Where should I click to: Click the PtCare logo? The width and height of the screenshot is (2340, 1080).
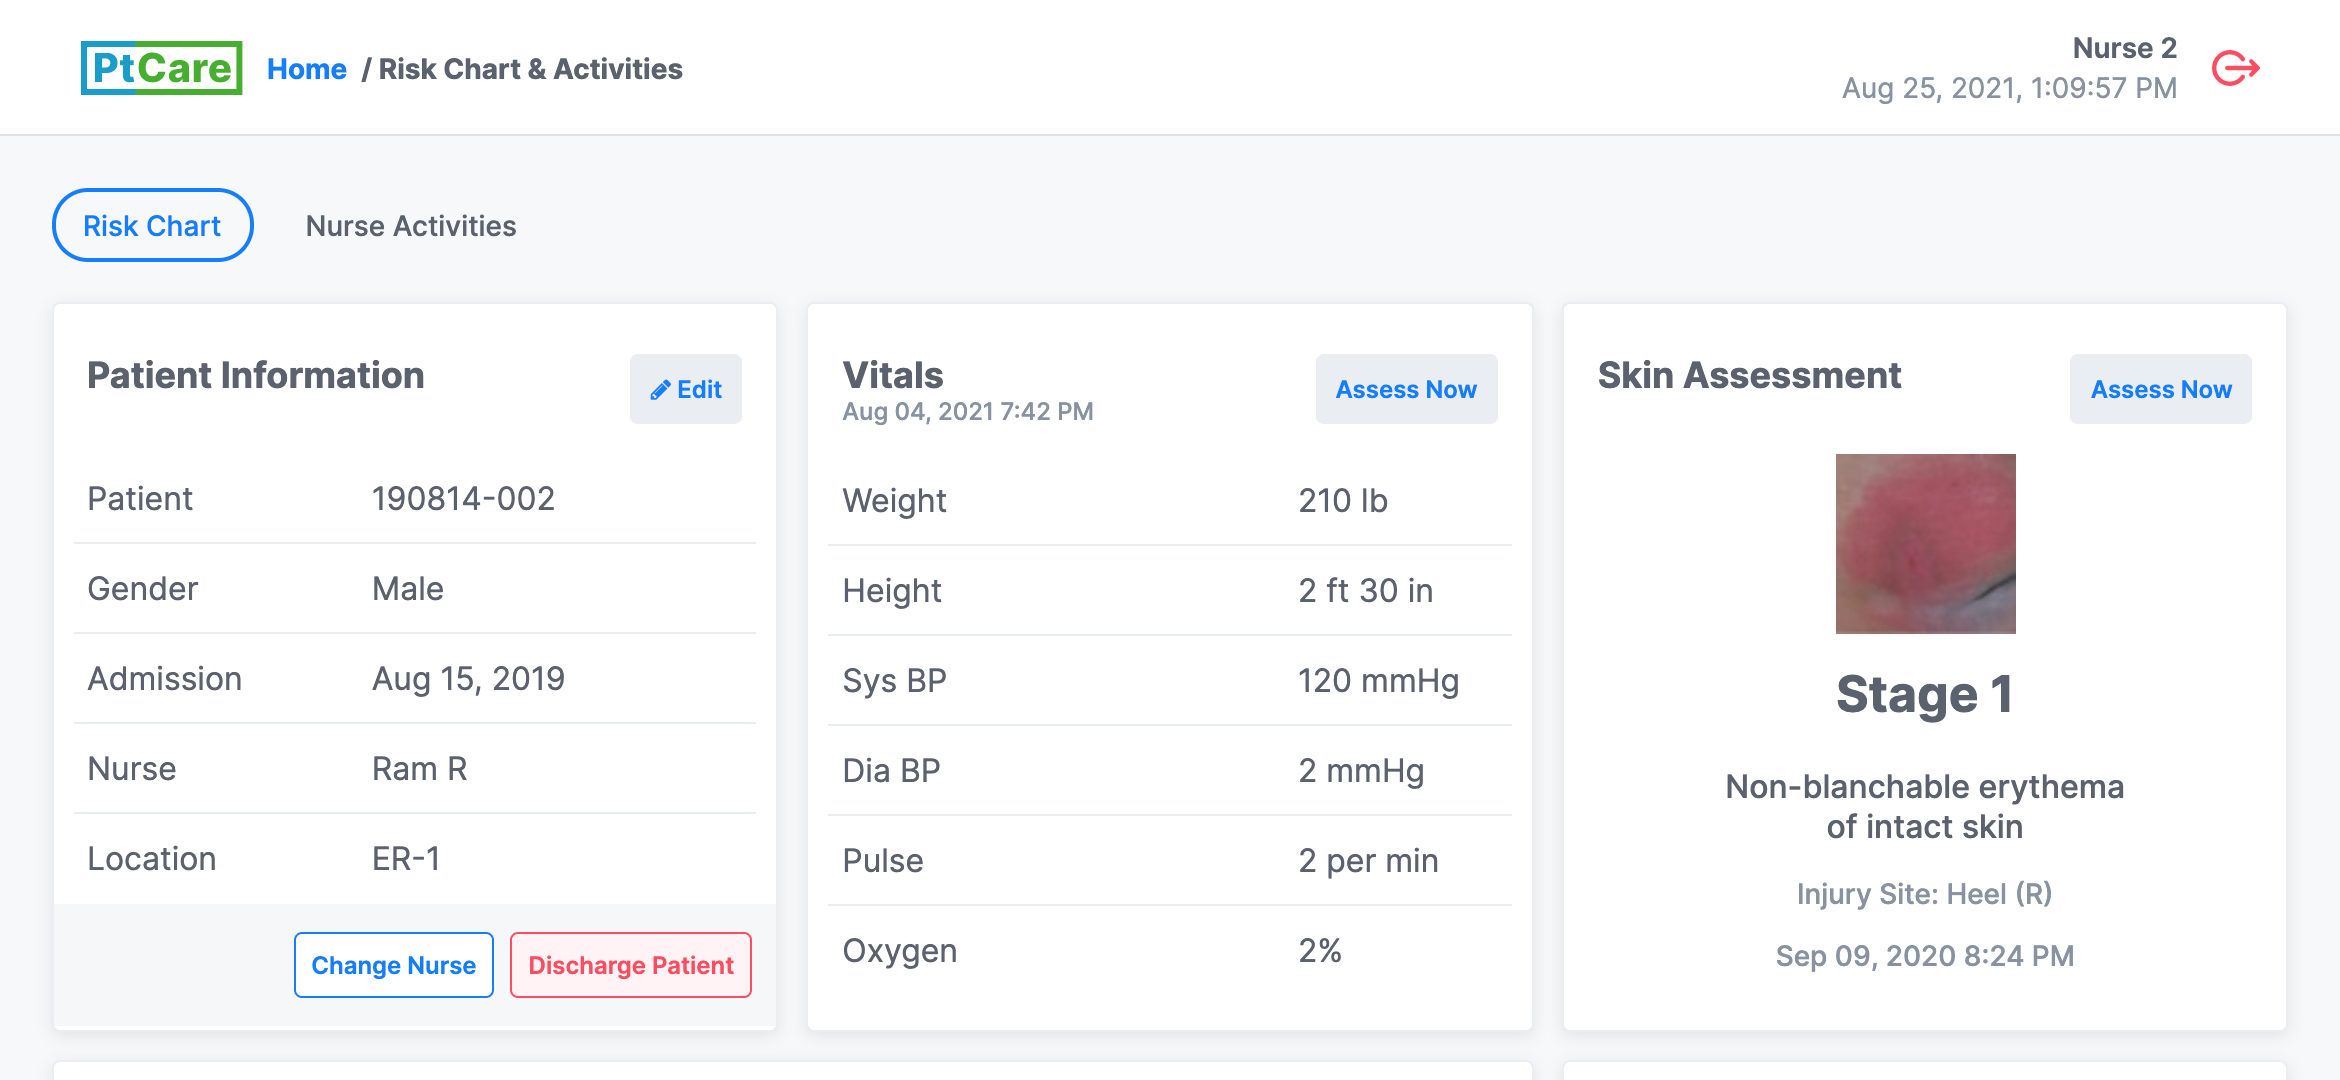click(x=162, y=68)
